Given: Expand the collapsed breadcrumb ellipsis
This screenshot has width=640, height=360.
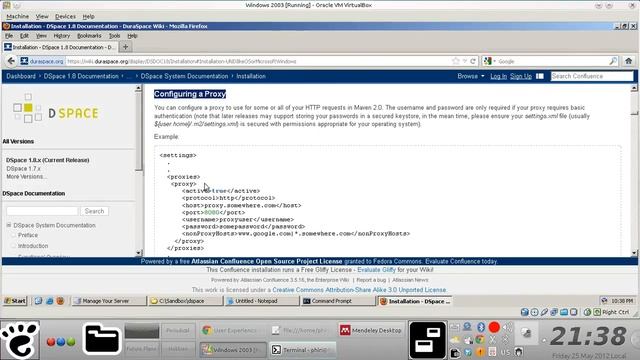Looking at the screenshot, I should (129, 77).
